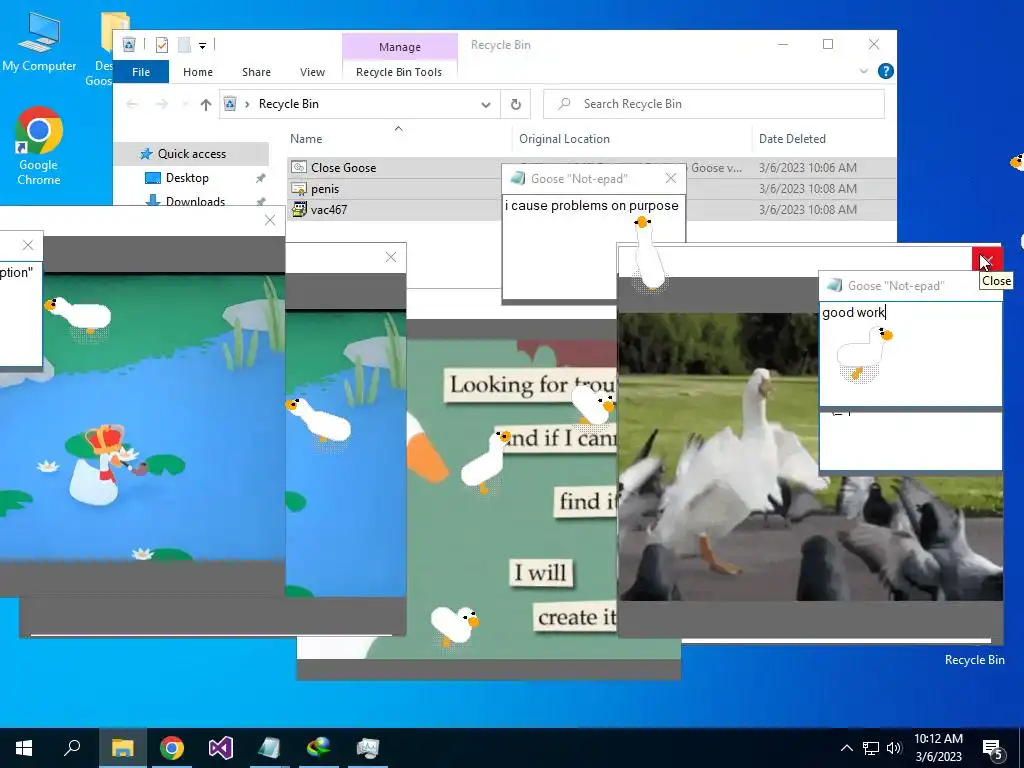Click the Recycle Bin breadcrumb in address bar

289,104
